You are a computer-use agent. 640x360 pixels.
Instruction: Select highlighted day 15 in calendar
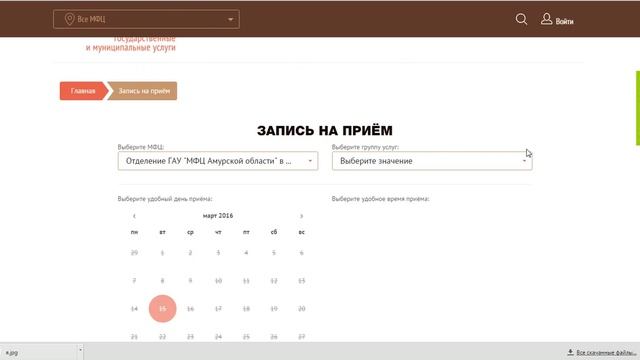(x=162, y=309)
